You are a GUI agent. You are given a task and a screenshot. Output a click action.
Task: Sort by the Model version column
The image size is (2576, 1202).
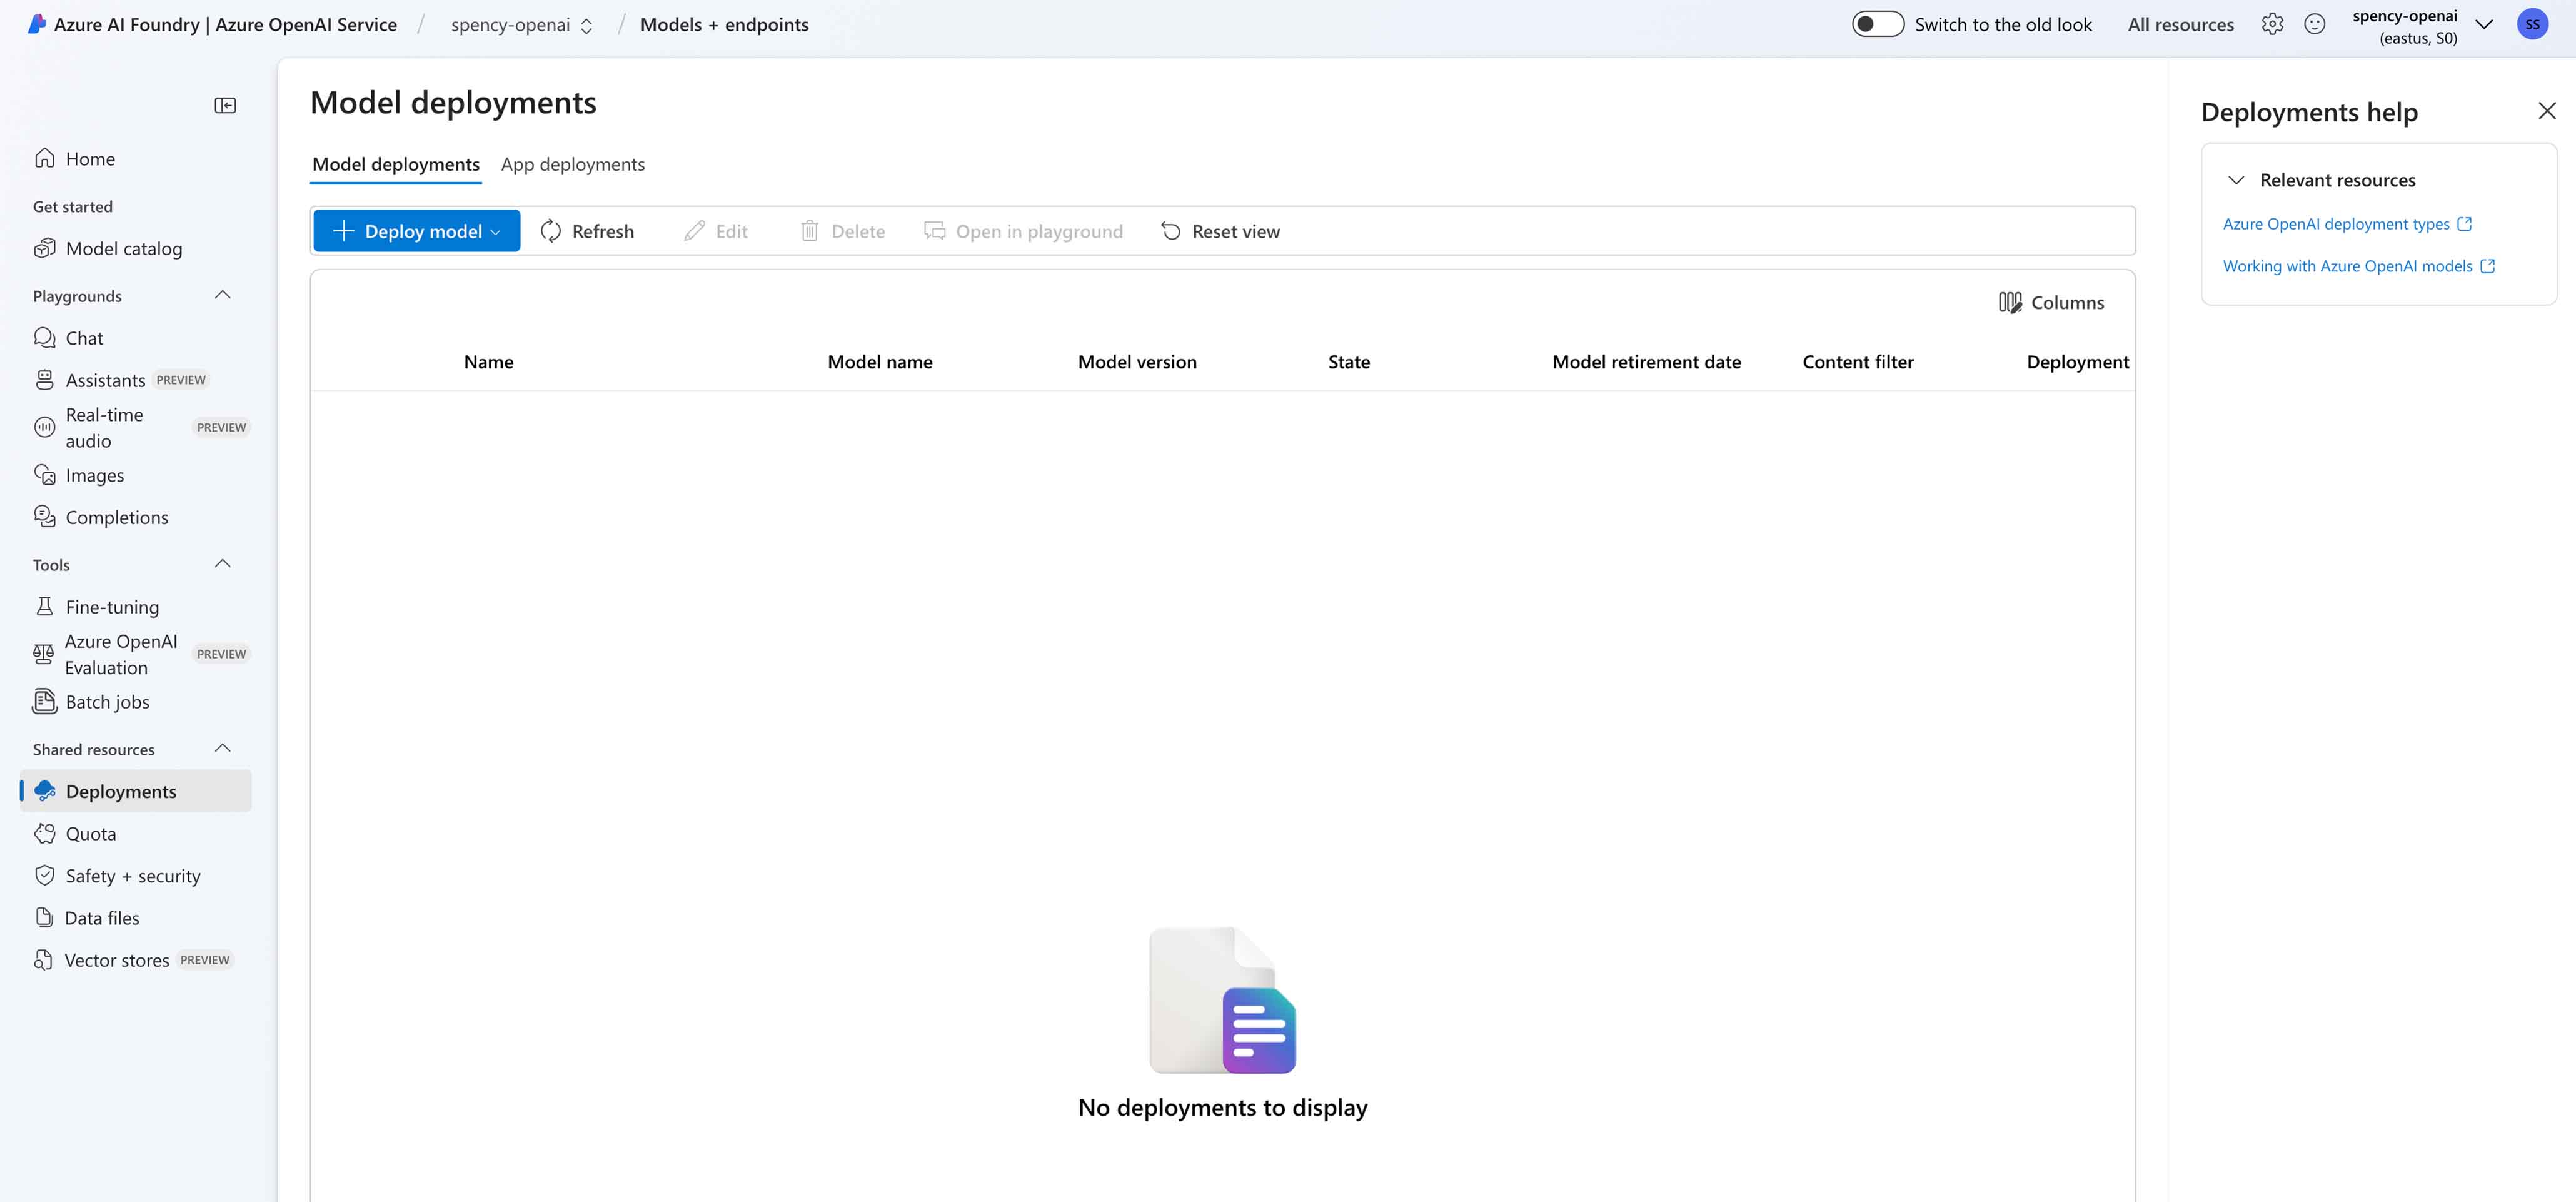click(x=1137, y=362)
